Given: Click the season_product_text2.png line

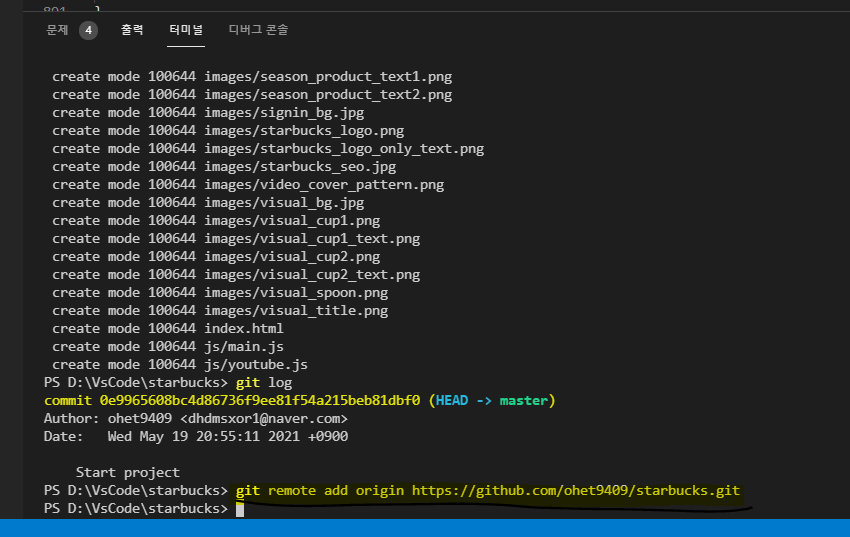Looking at the screenshot, I should tap(252, 95).
